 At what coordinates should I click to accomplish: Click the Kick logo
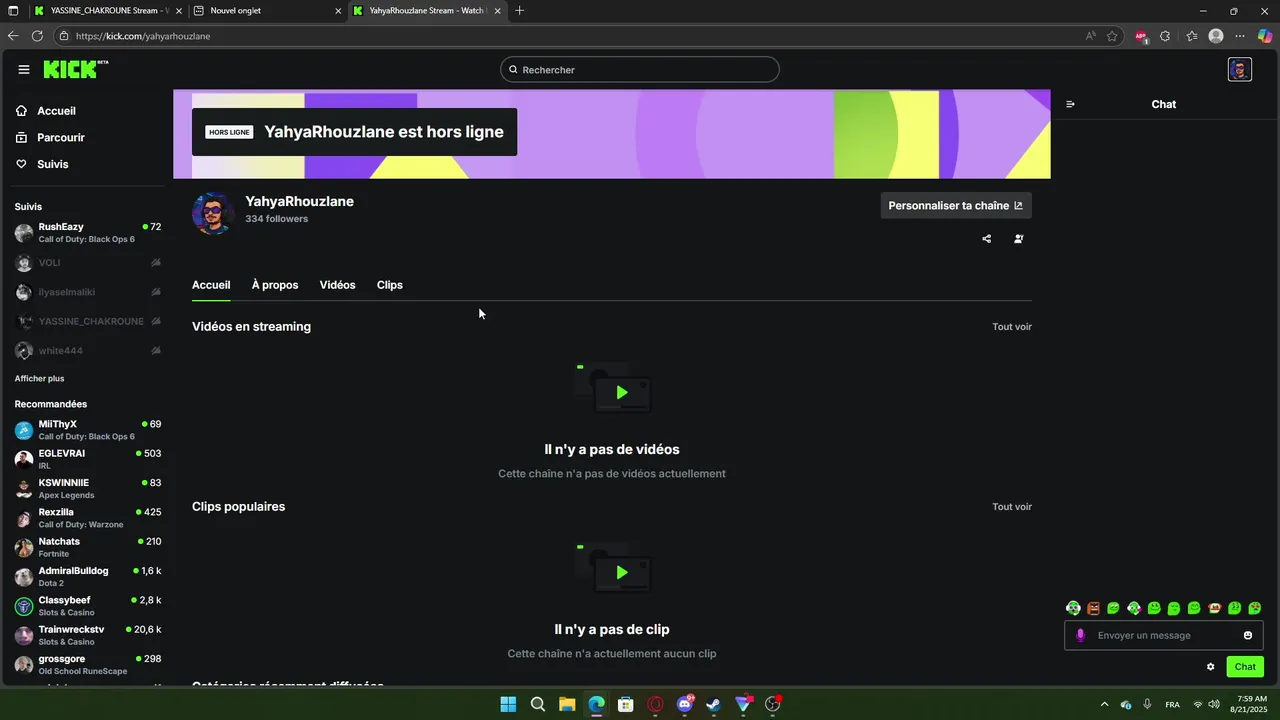75,69
